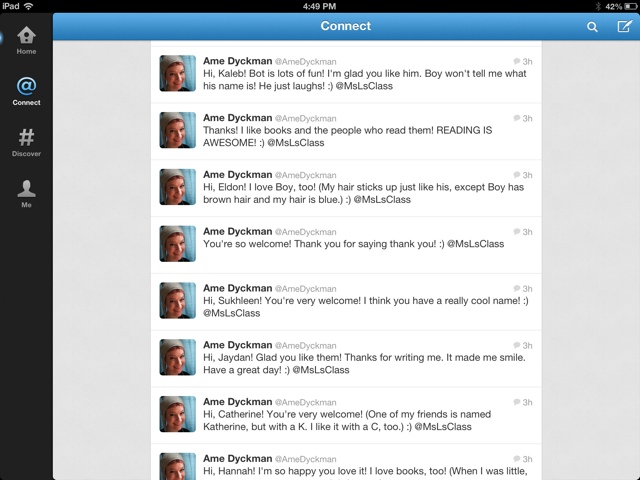Compose a new tweet with pencil icon

(624, 27)
